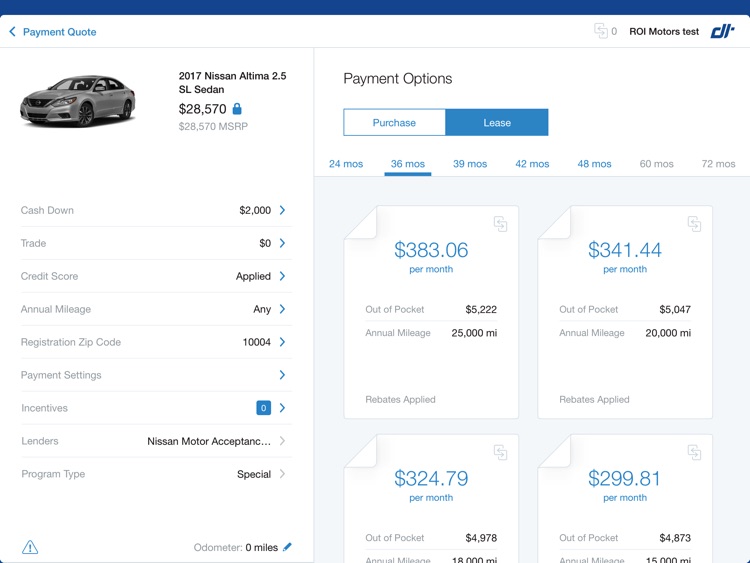The height and width of the screenshot is (563, 750).
Task: Open the Incentives count badge
Action: (x=264, y=408)
